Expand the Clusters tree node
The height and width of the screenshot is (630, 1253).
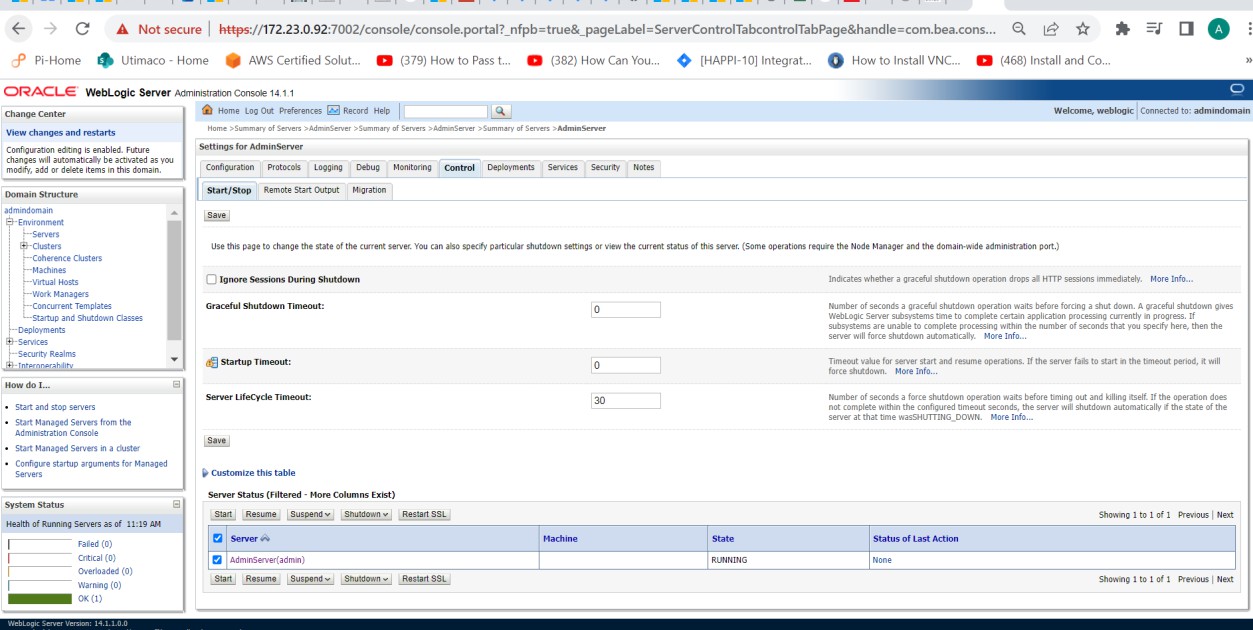pos(24,246)
